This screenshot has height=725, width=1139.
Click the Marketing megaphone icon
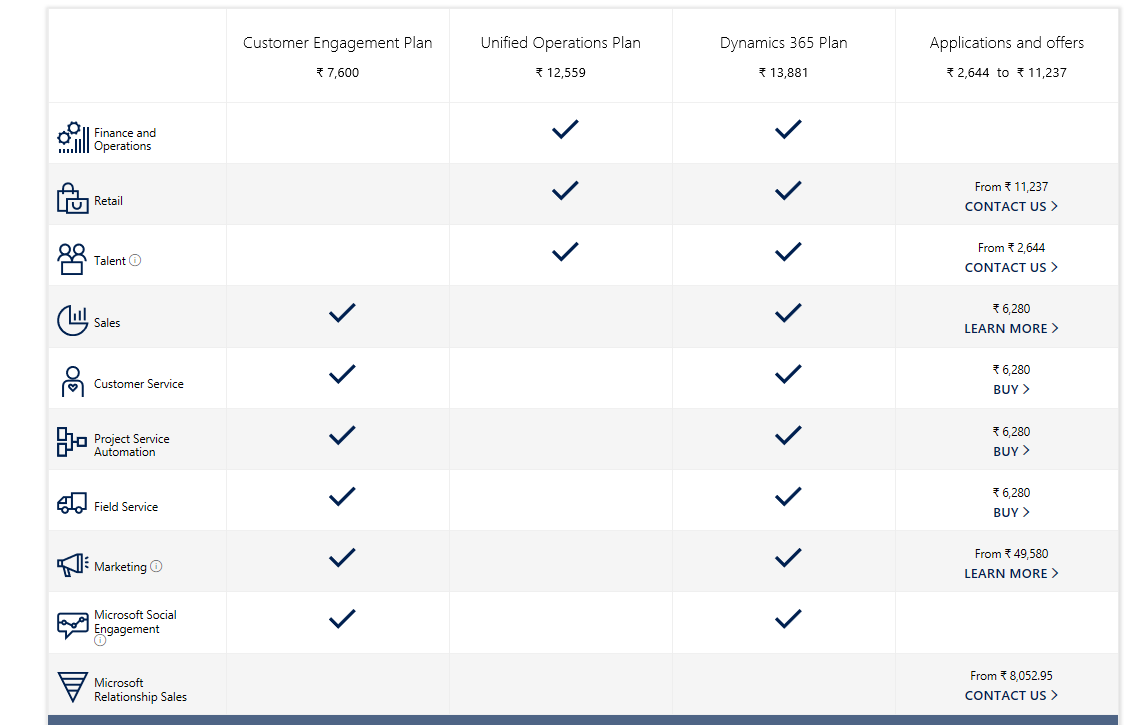(x=72, y=565)
